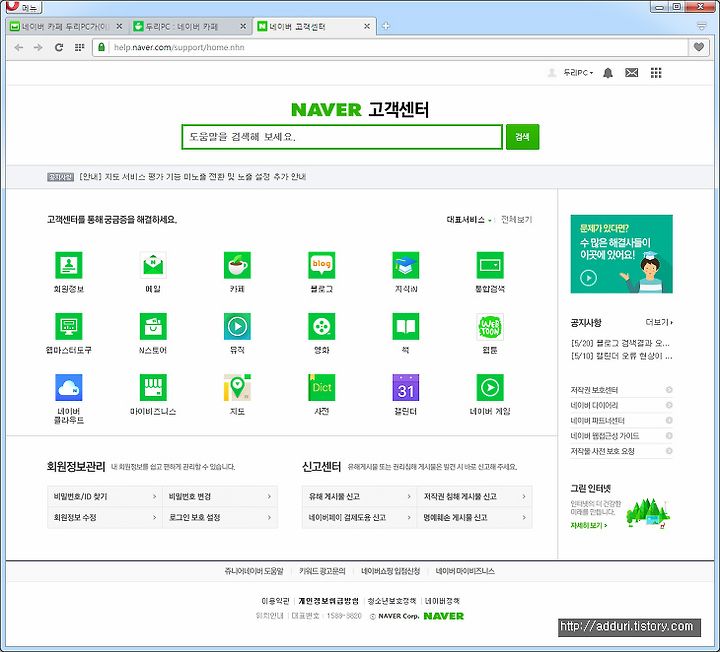Open the Opera 메뉴 button

(23, 7)
